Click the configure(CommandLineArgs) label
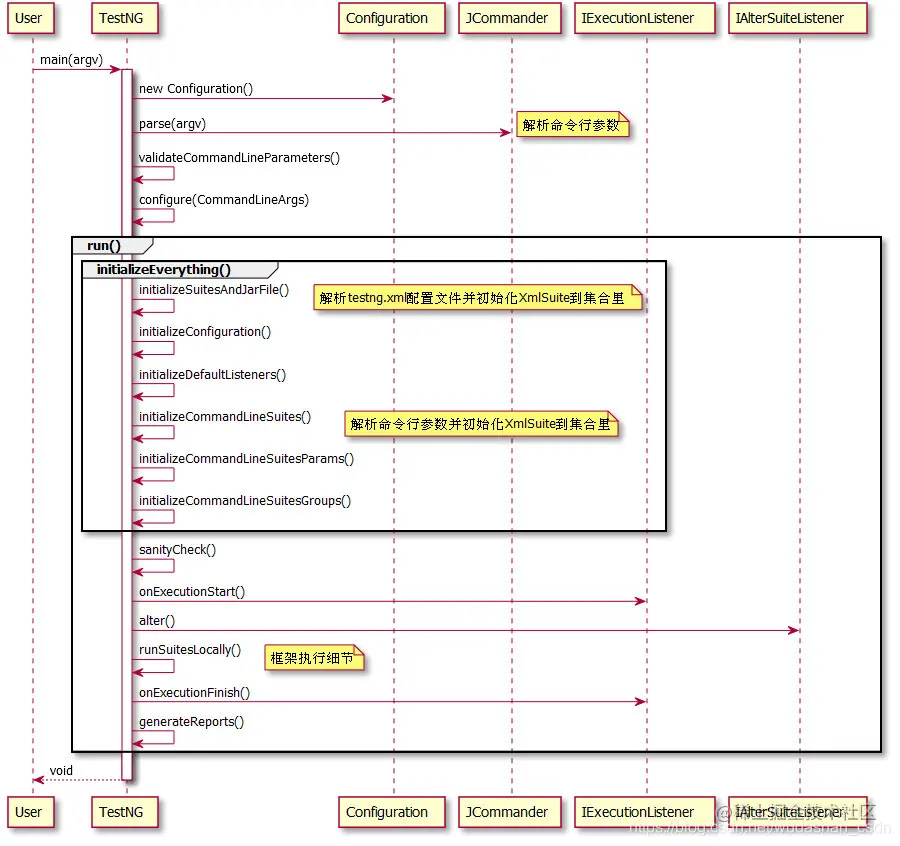The width and height of the screenshot is (900, 846). pyautogui.click(x=226, y=201)
